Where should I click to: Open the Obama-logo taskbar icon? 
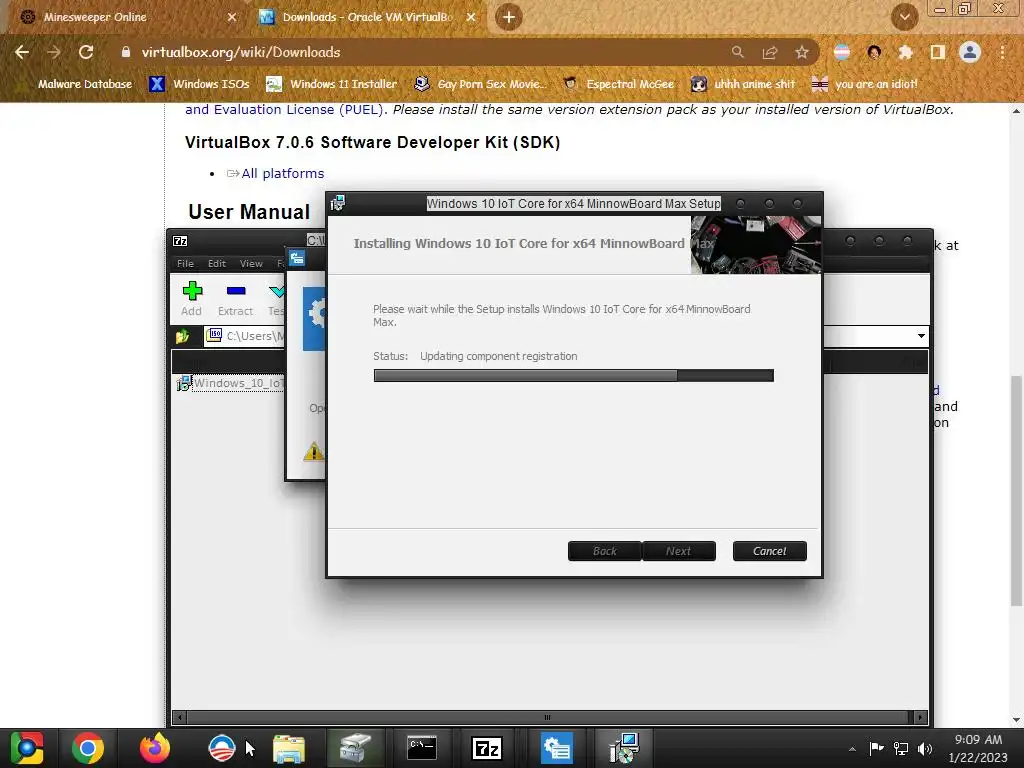(221, 748)
